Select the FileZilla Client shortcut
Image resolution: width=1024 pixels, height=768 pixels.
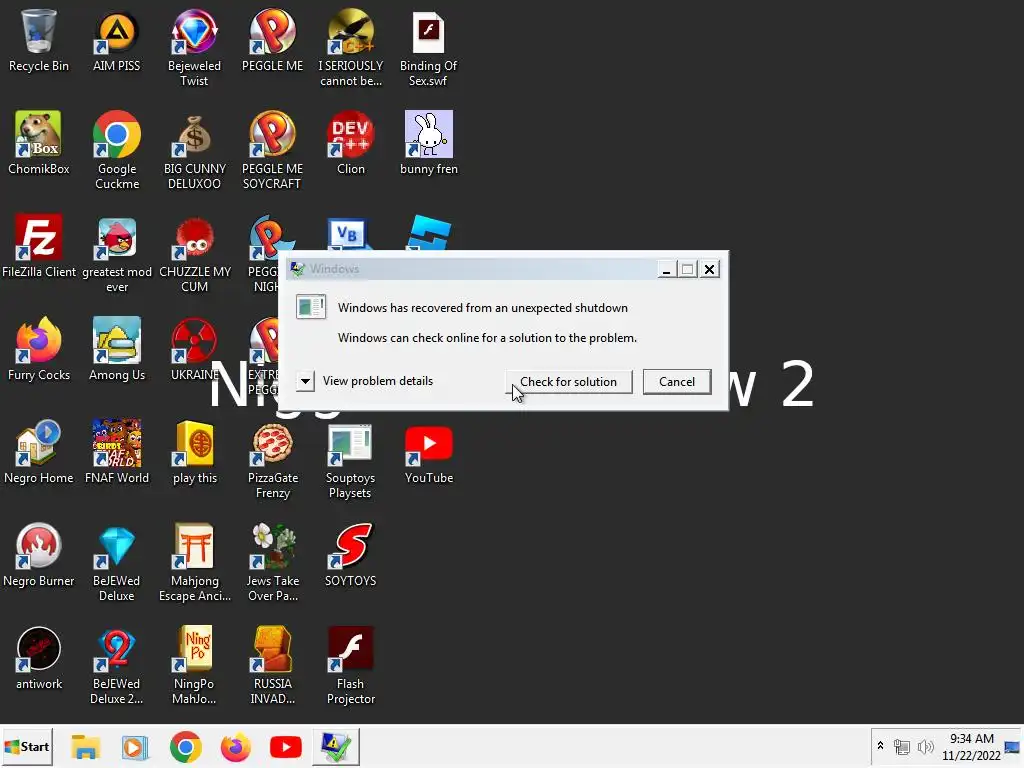point(39,246)
